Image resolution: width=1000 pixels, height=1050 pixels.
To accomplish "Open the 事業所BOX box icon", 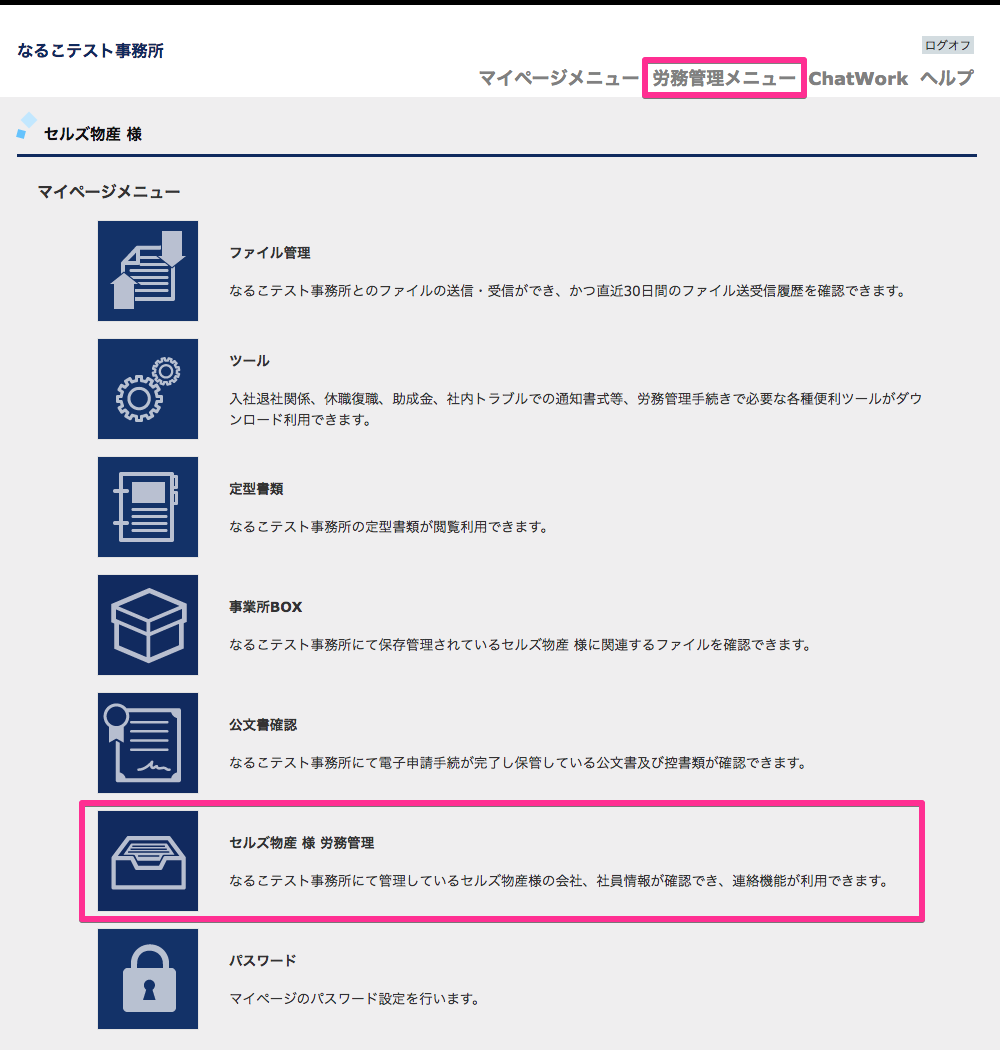I will click(x=148, y=624).
